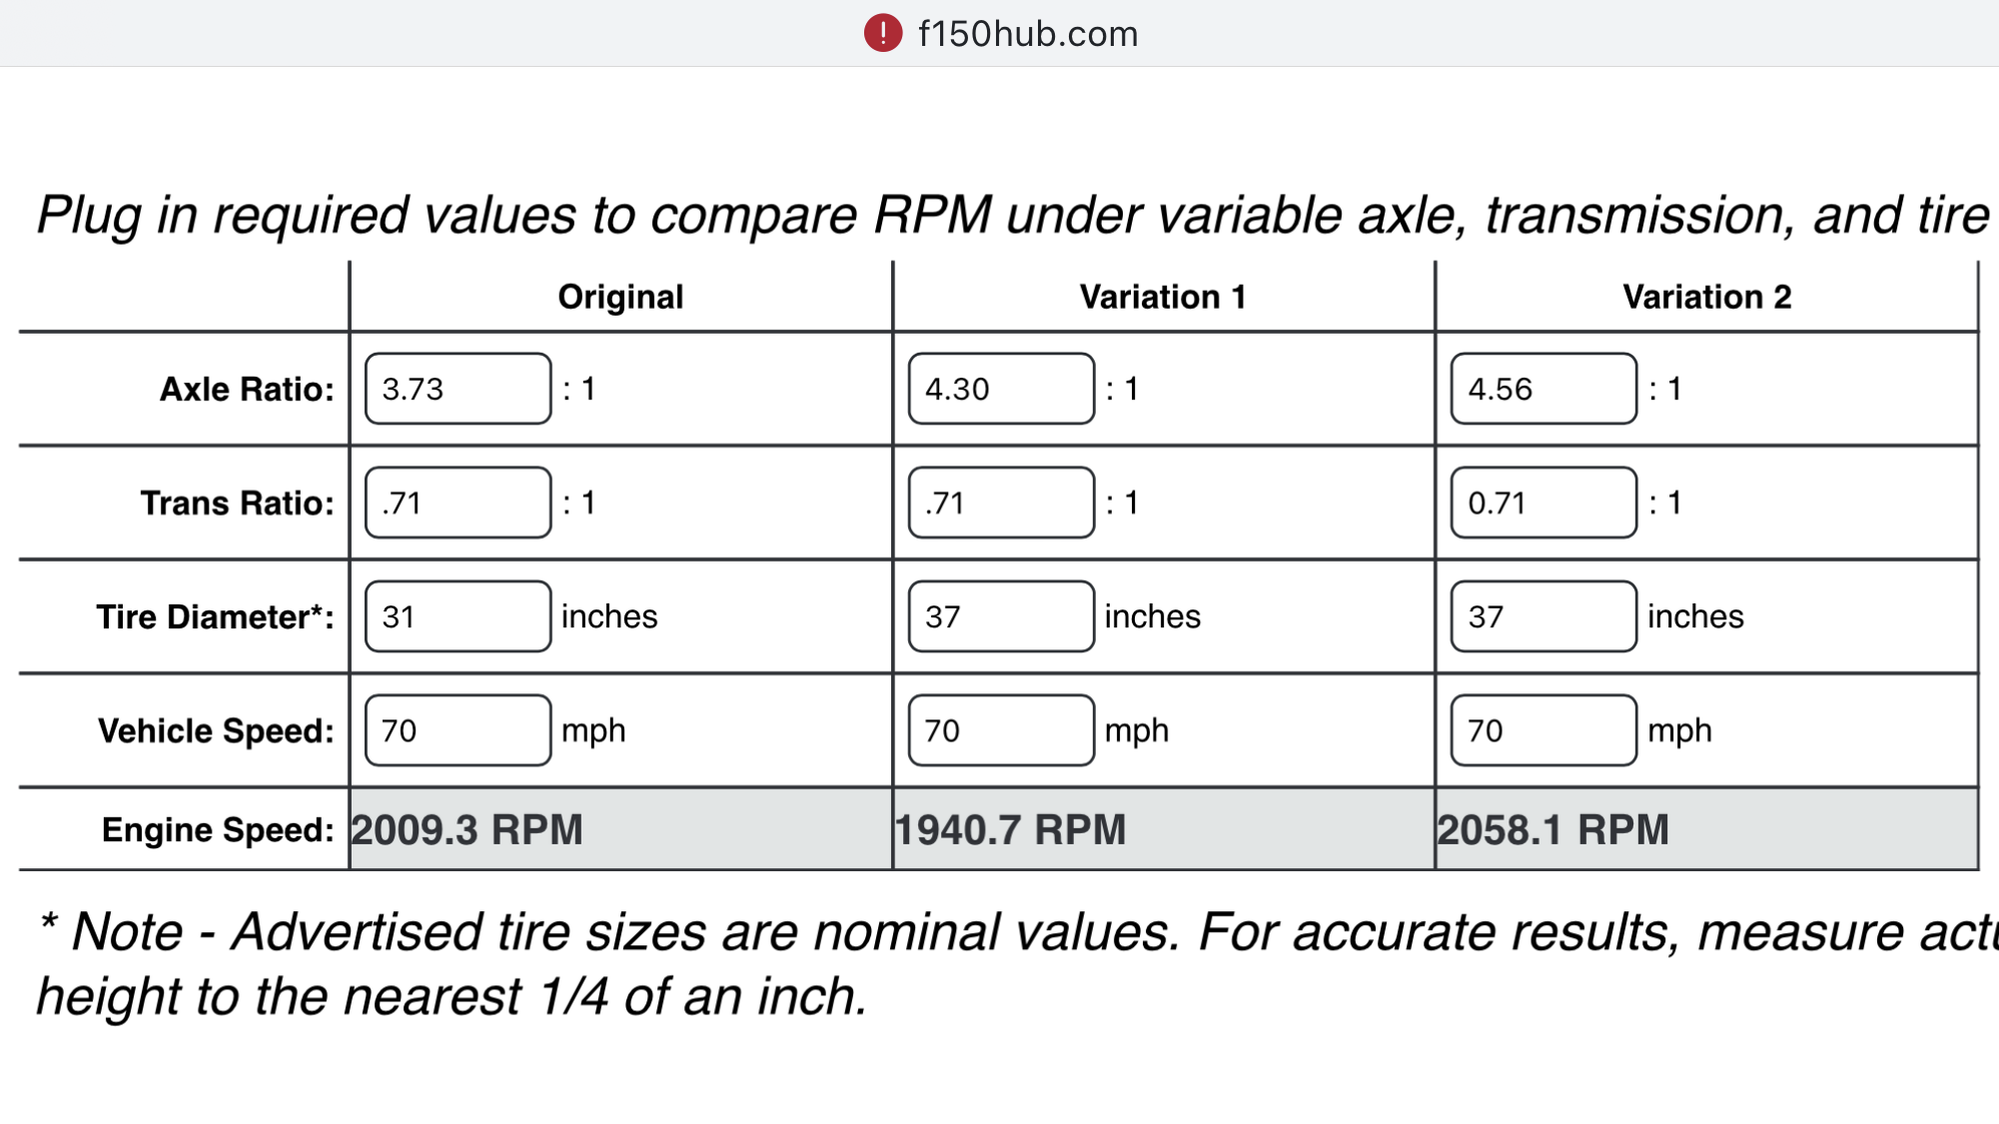Edit Original Tire Diameter field showing 31
Viewport: 1999px width, 1124px height.
coord(458,617)
